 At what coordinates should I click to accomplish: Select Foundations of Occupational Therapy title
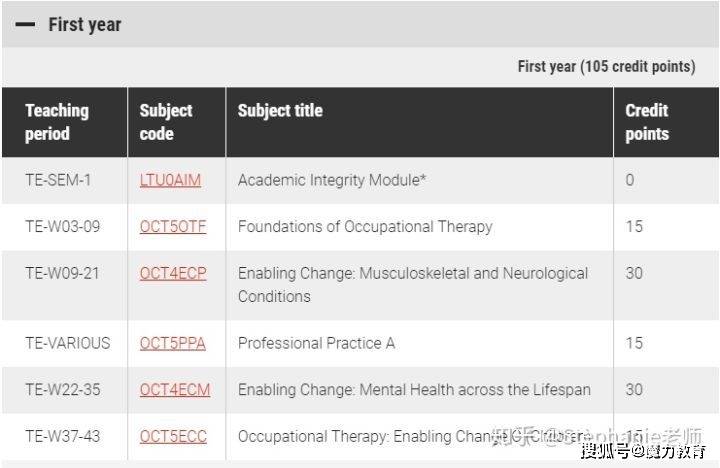pyautogui.click(x=365, y=226)
